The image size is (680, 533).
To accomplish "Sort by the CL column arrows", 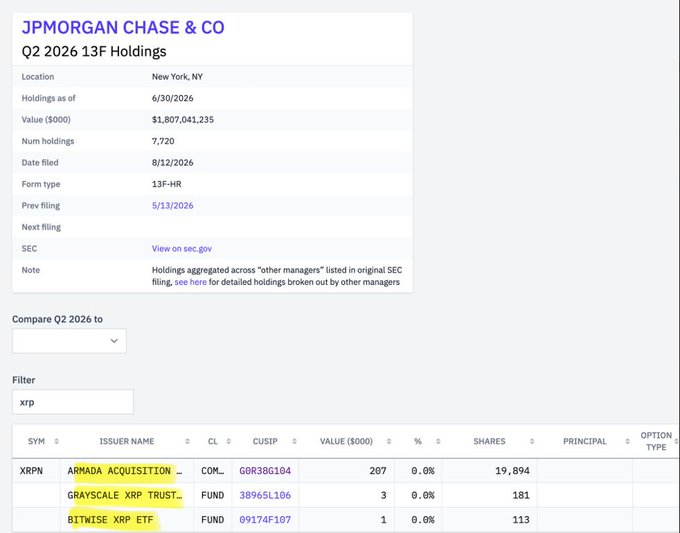I will 229,441.
